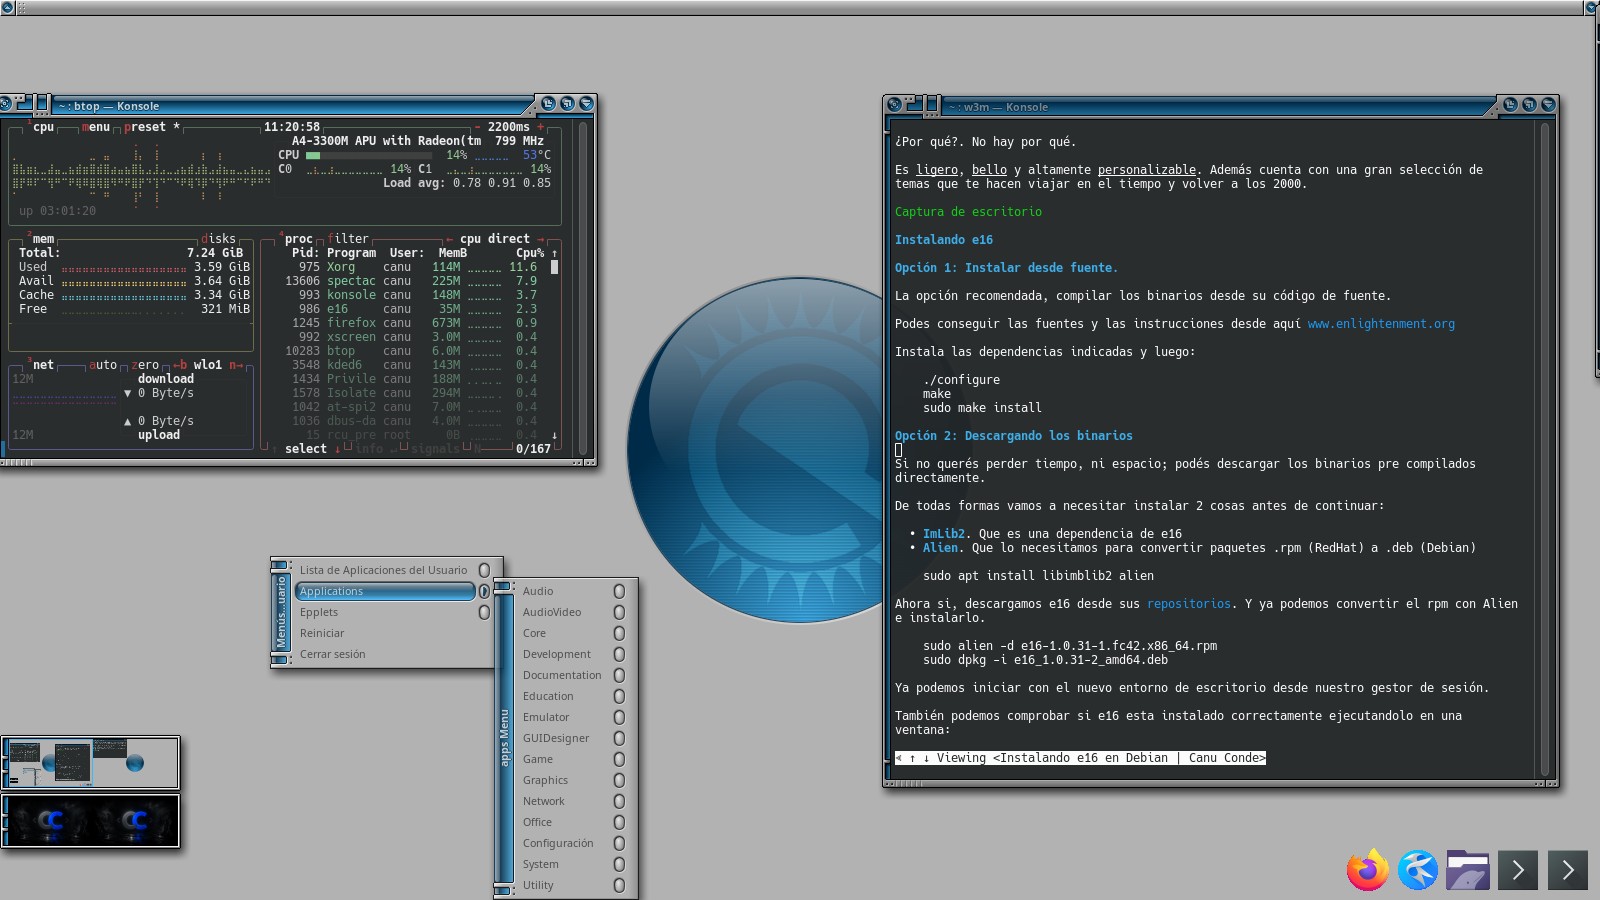Click the 'select' button in btop proc box
The image size is (1600, 900).
coord(306,449)
